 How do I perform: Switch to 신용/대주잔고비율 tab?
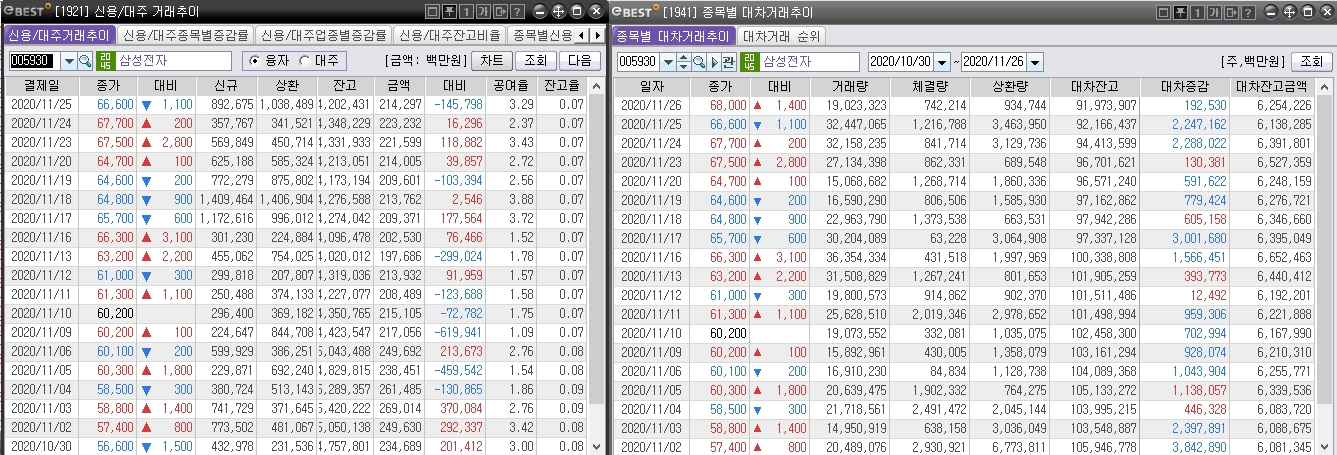(449, 35)
